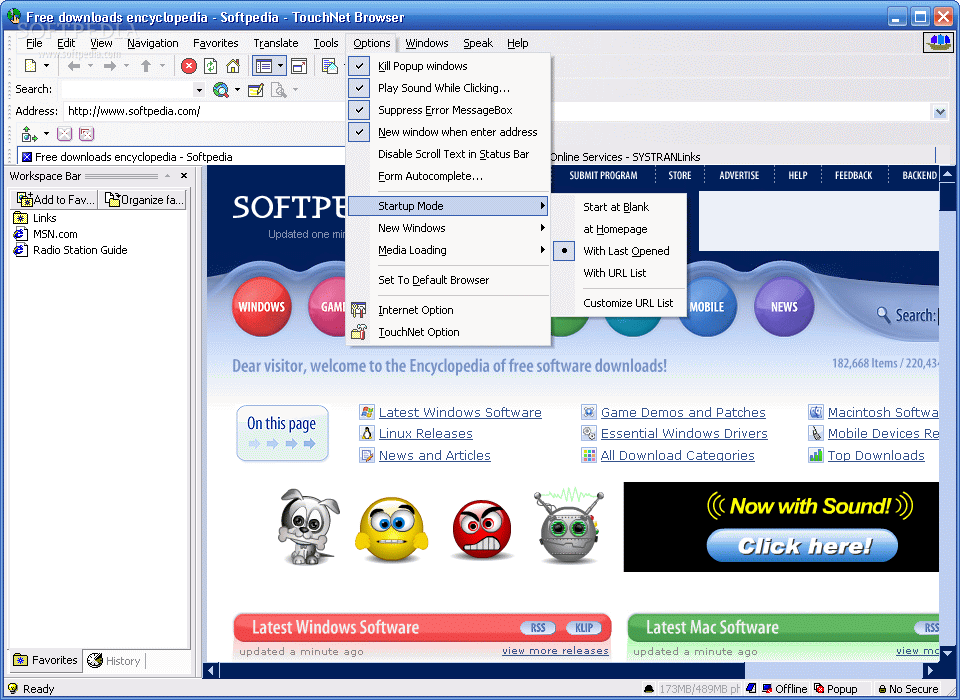Open New page icon dropdown arrow
The height and width of the screenshot is (700, 960).
(x=46, y=66)
